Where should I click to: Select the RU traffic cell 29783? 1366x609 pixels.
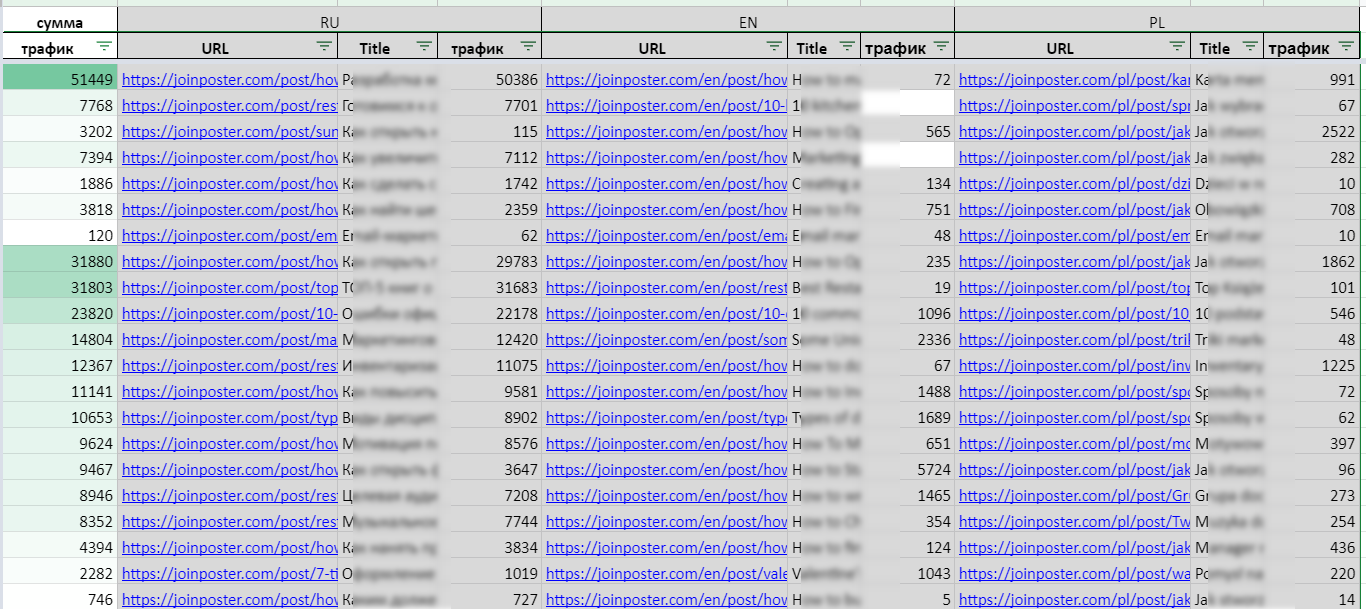[x=490, y=261]
